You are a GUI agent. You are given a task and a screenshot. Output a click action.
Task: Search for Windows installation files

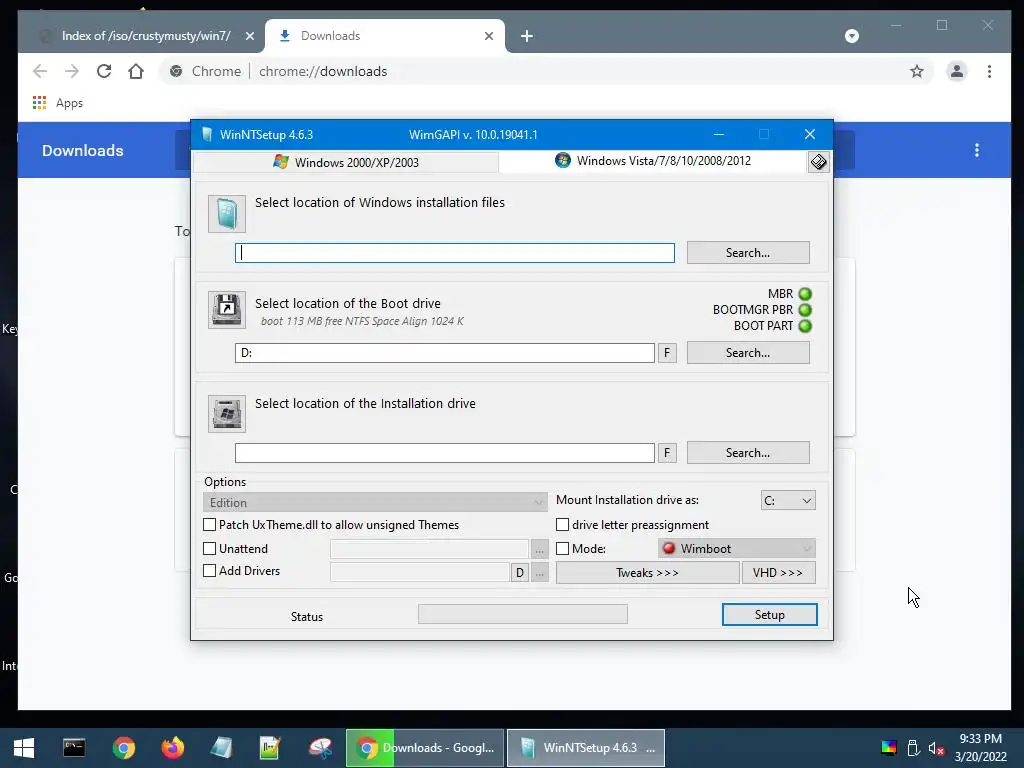(748, 253)
